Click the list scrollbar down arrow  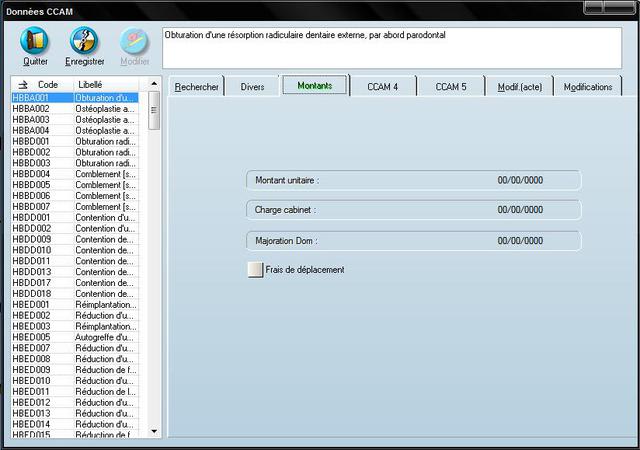[x=154, y=431]
